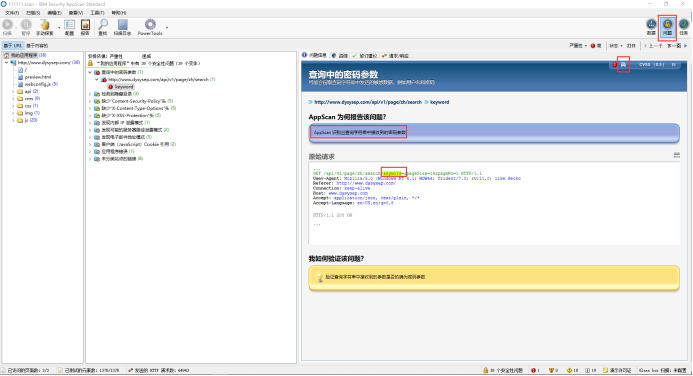The width and height of the screenshot is (693, 376).
Task: Click the low severity count in status bar
Action: pyautogui.click(x=572, y=370)
